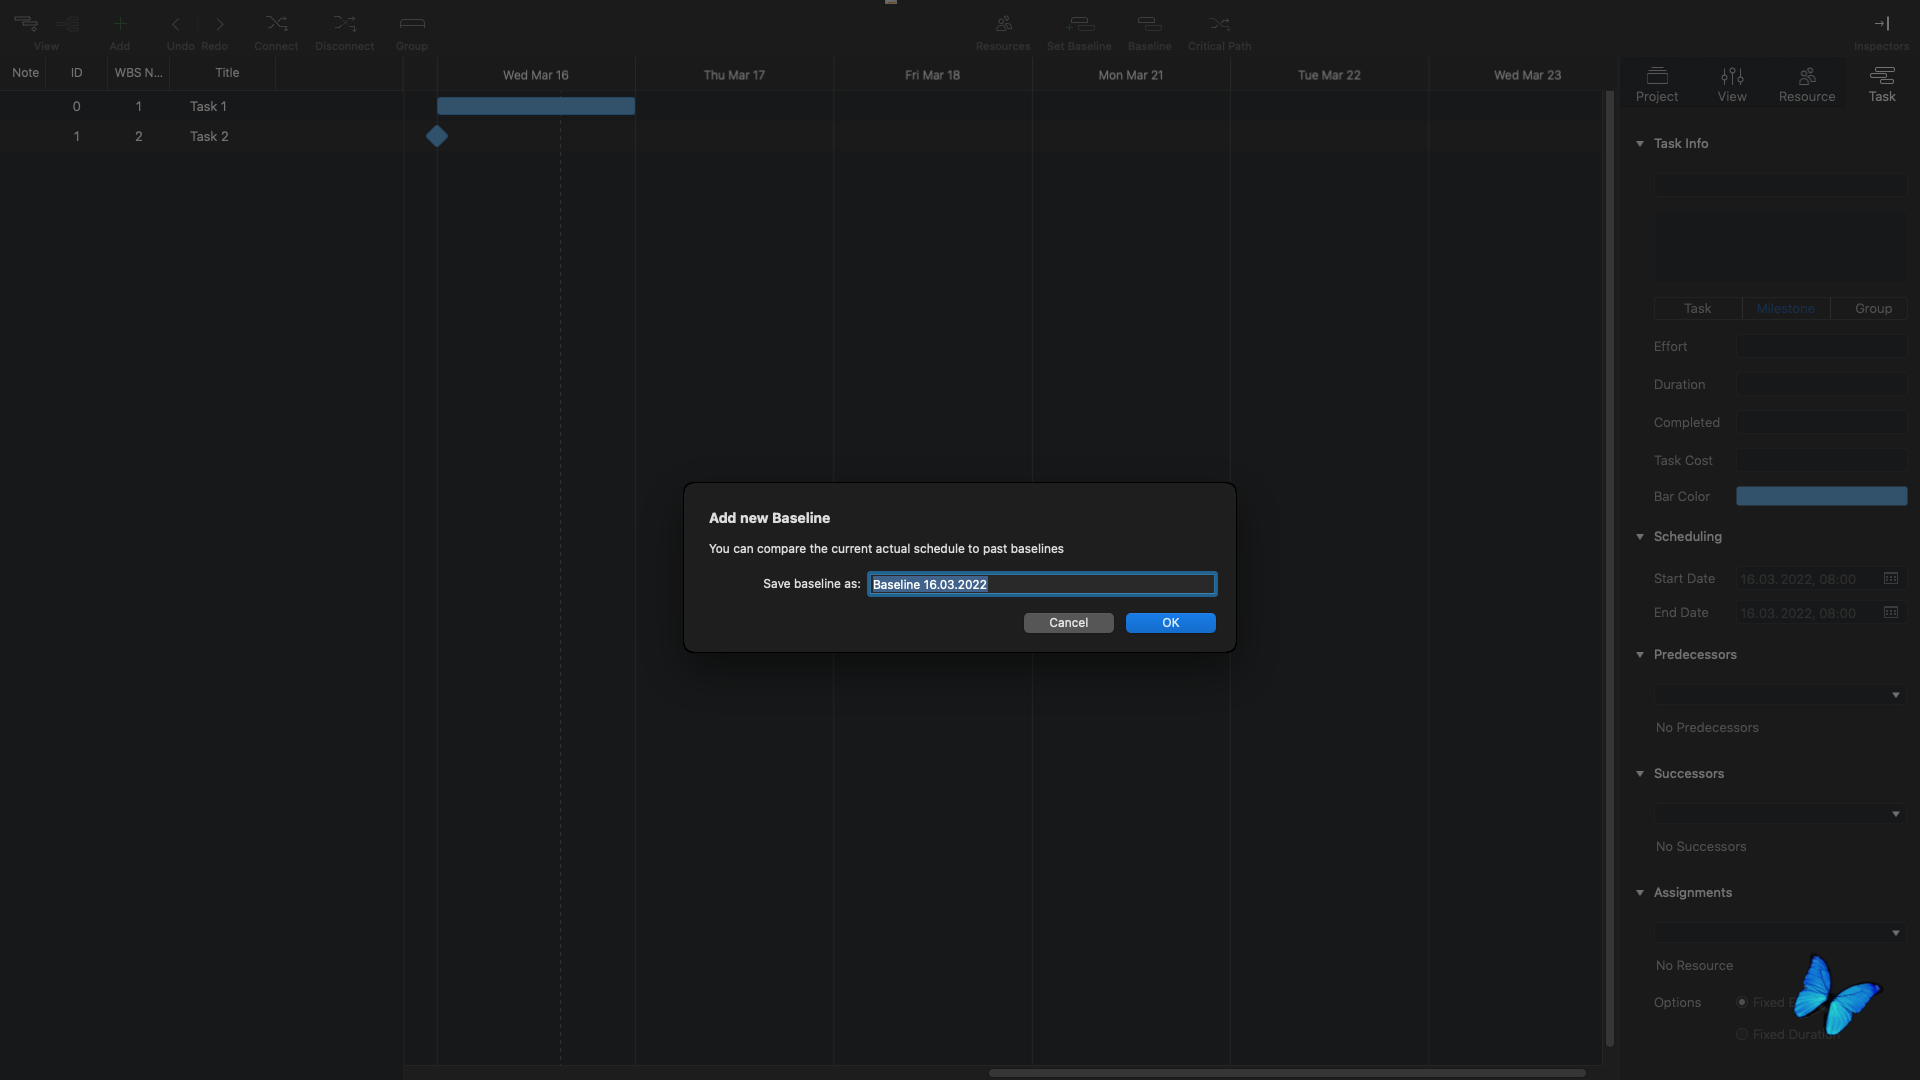Collapse the Task Info section
This screenshot has width=1920, height=1080.
coord(1640,144)
